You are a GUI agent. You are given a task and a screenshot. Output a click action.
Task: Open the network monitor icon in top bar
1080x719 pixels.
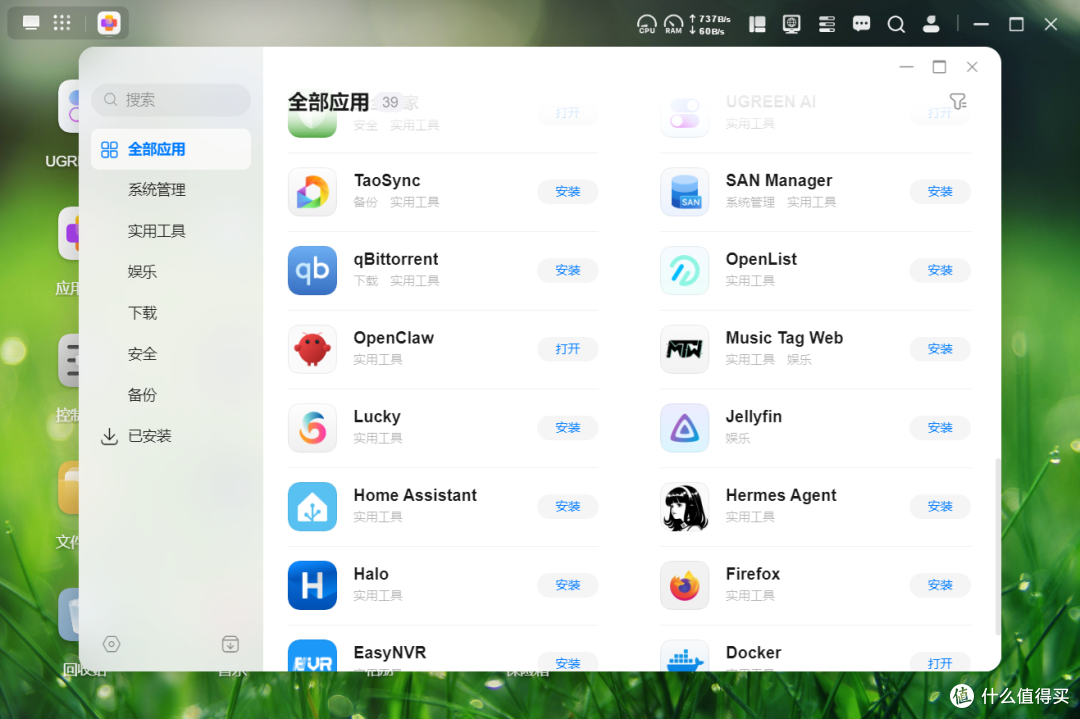click(791, 24)
